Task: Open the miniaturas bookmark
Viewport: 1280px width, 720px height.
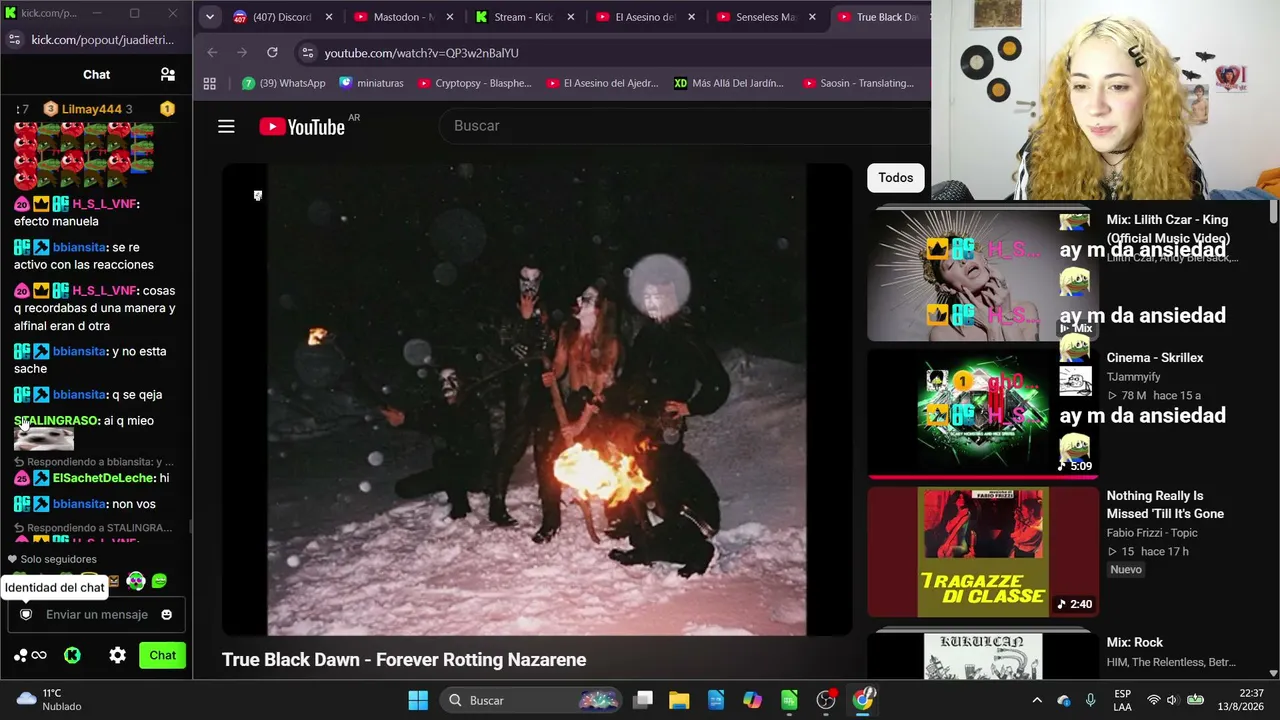Action: (x=371, y=83)
